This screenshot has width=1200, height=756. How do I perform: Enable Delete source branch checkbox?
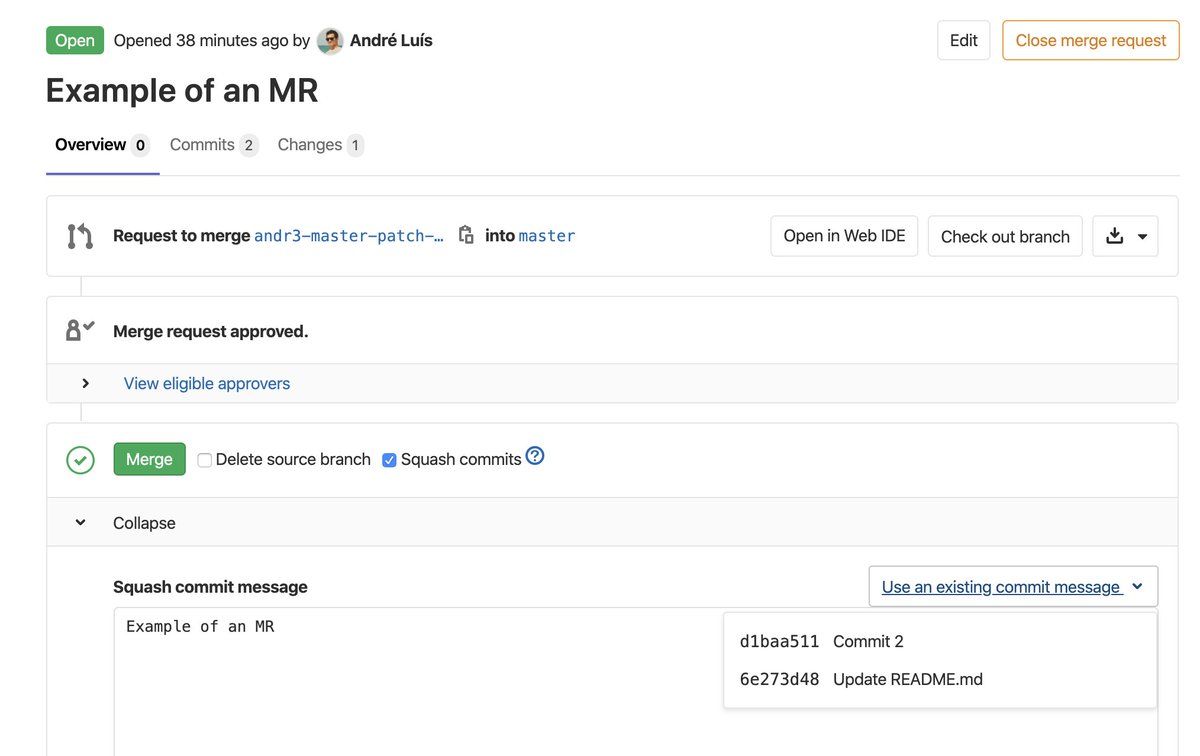coord(205,460)
